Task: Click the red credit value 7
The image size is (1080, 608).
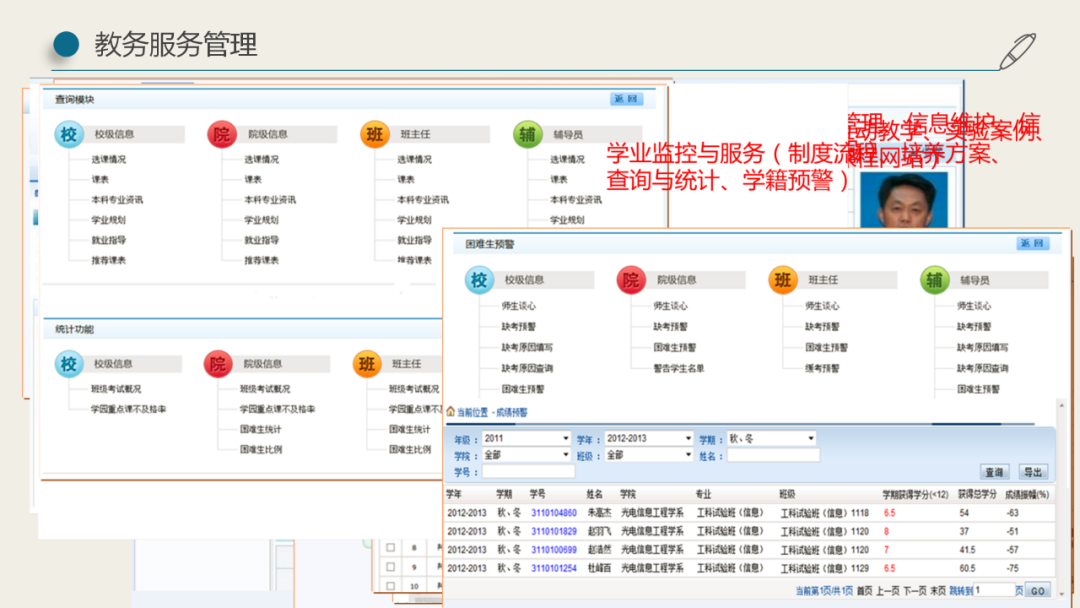Action: pyautogui.click(x=886, y=550)
